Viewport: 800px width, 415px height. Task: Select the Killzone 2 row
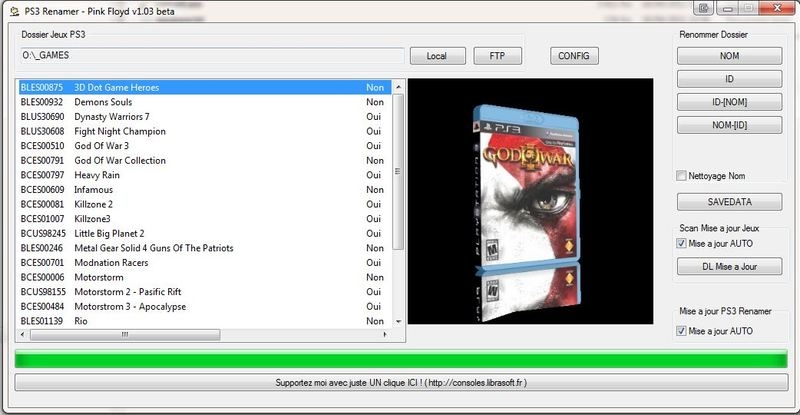pos(205,204)
